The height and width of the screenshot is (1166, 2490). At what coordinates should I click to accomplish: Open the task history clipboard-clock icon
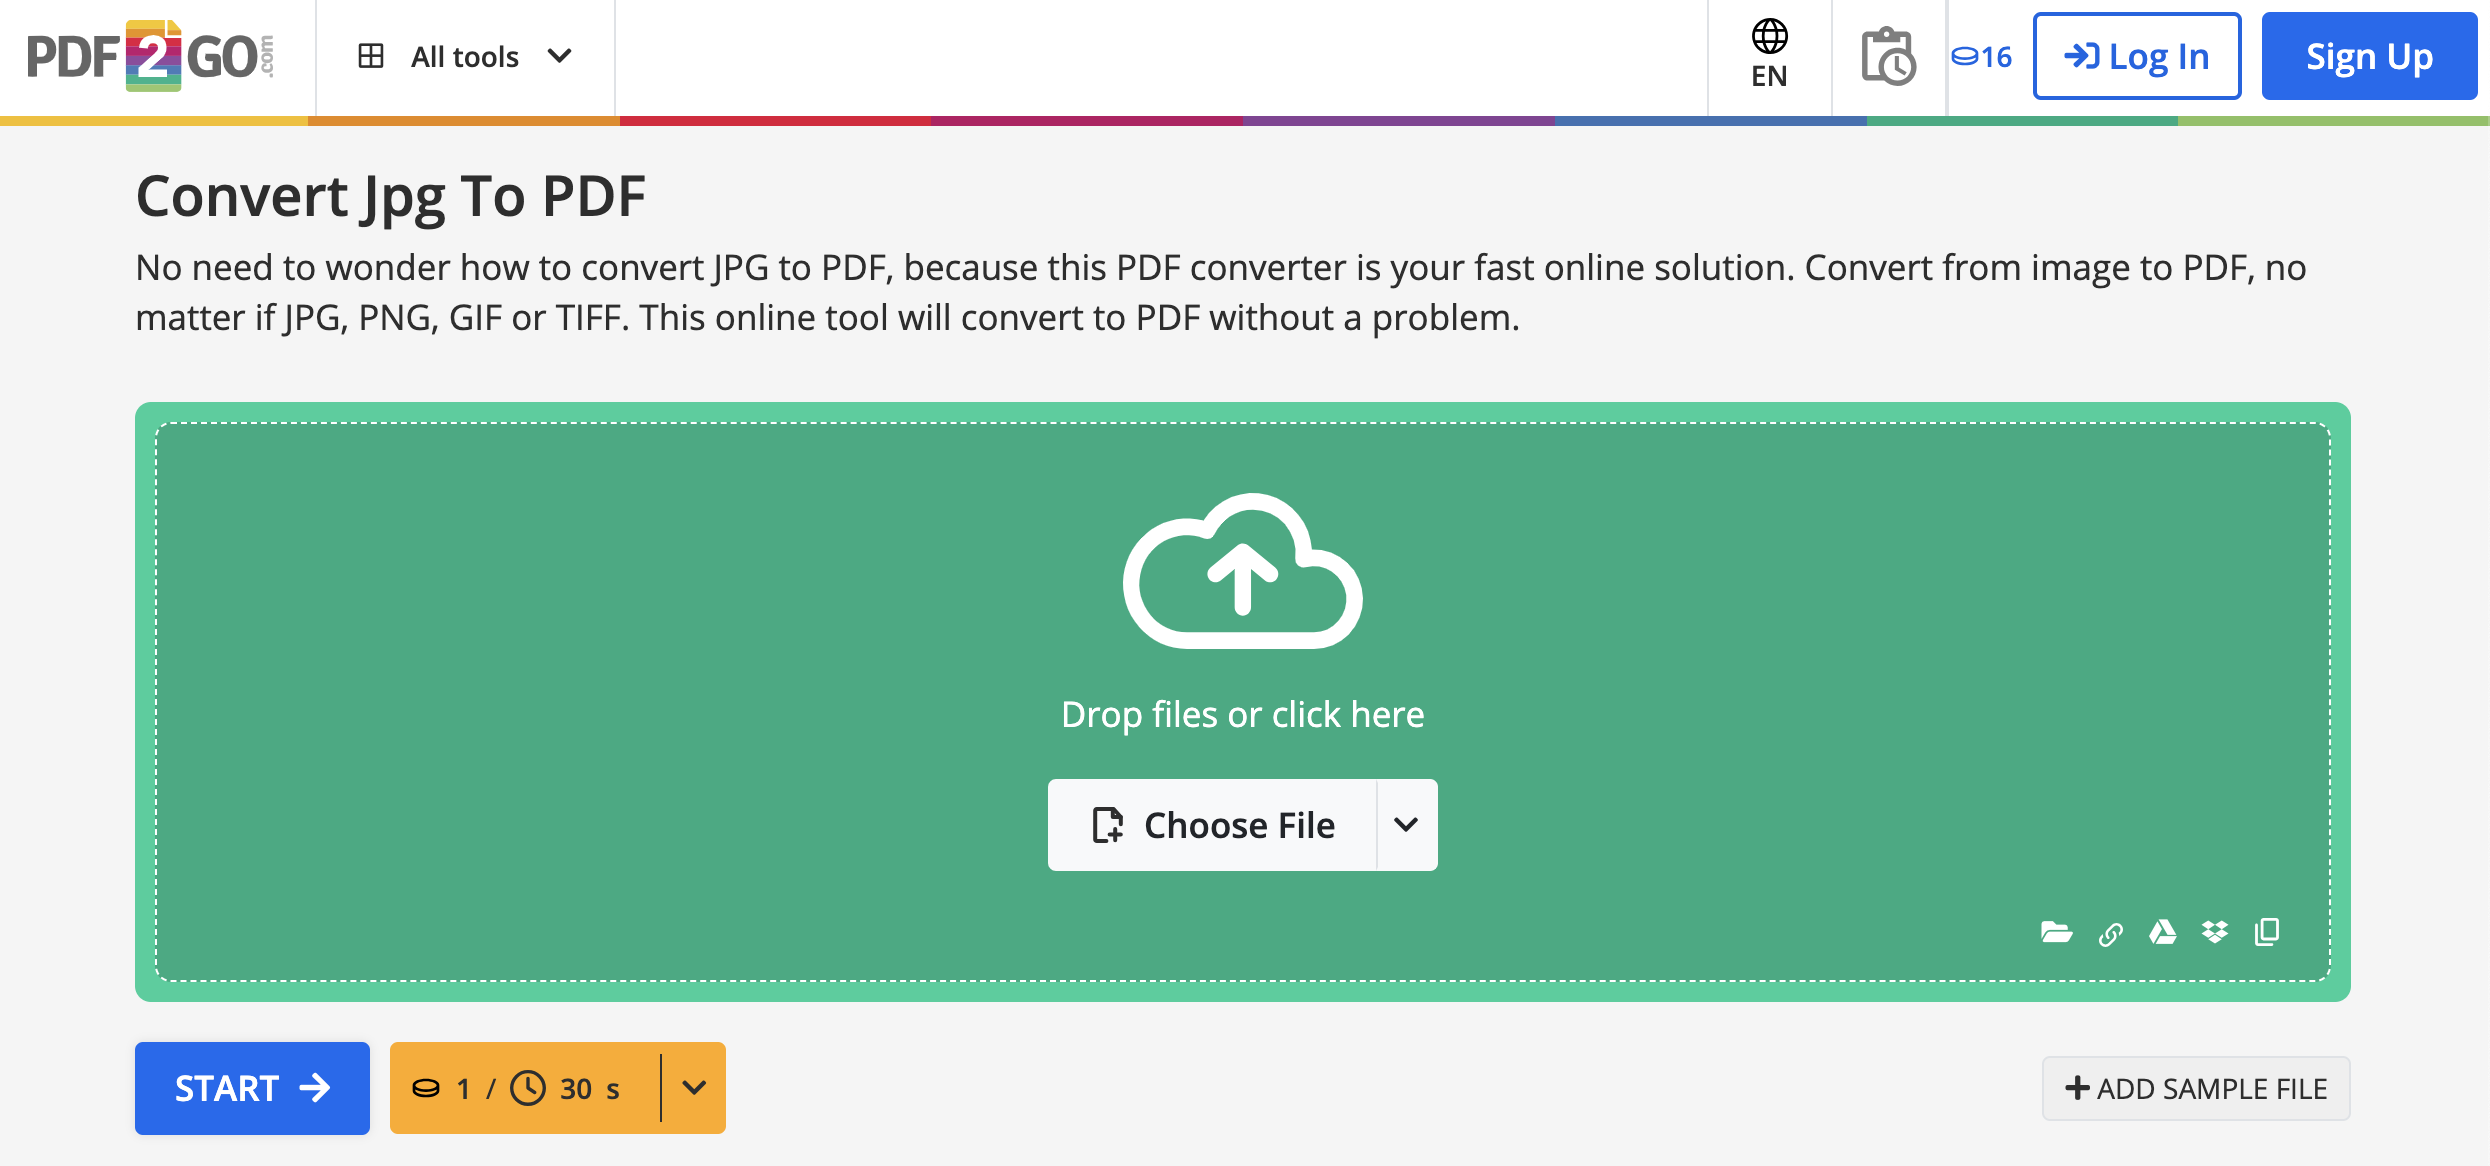coord(1888,57)
